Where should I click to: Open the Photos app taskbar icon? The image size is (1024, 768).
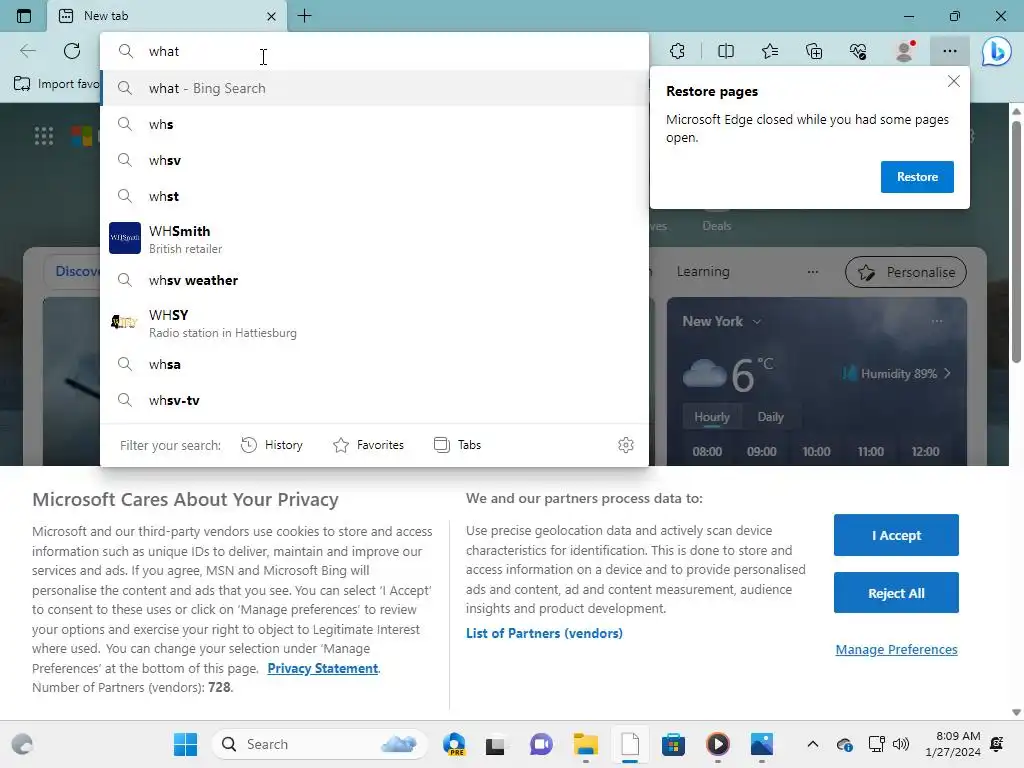761,744
